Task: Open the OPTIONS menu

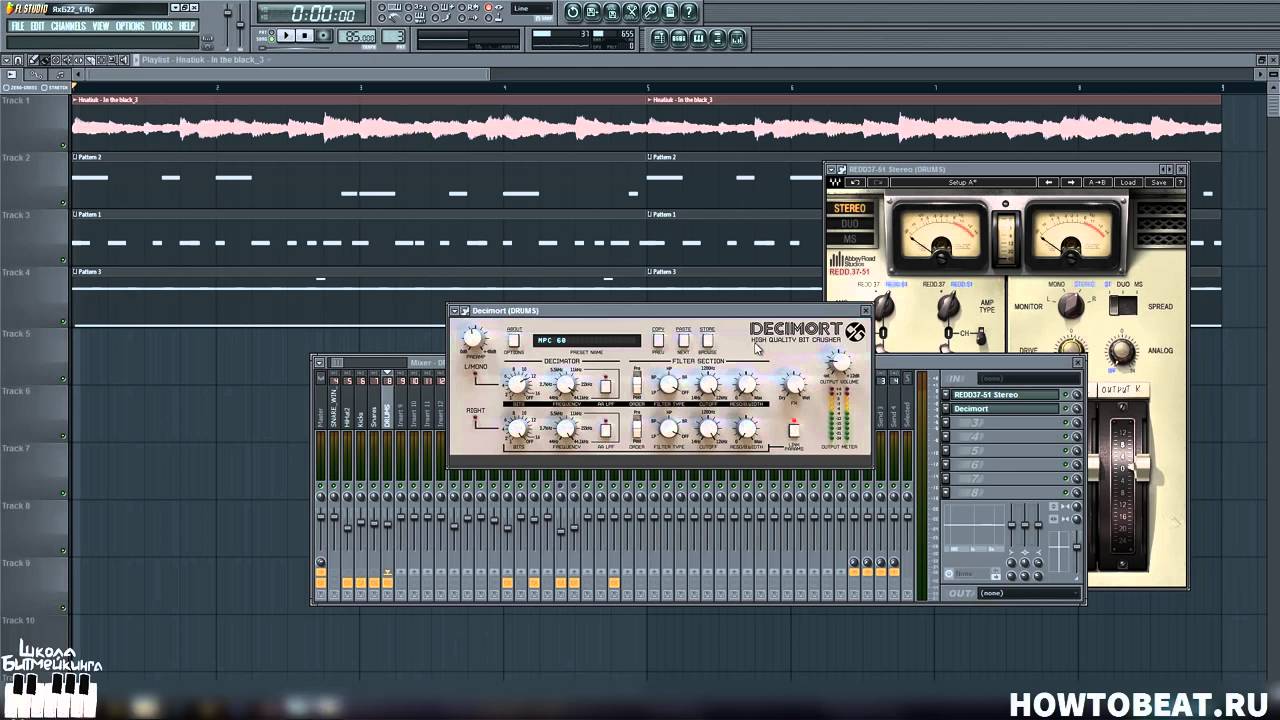Action: [x=130, y=26]
